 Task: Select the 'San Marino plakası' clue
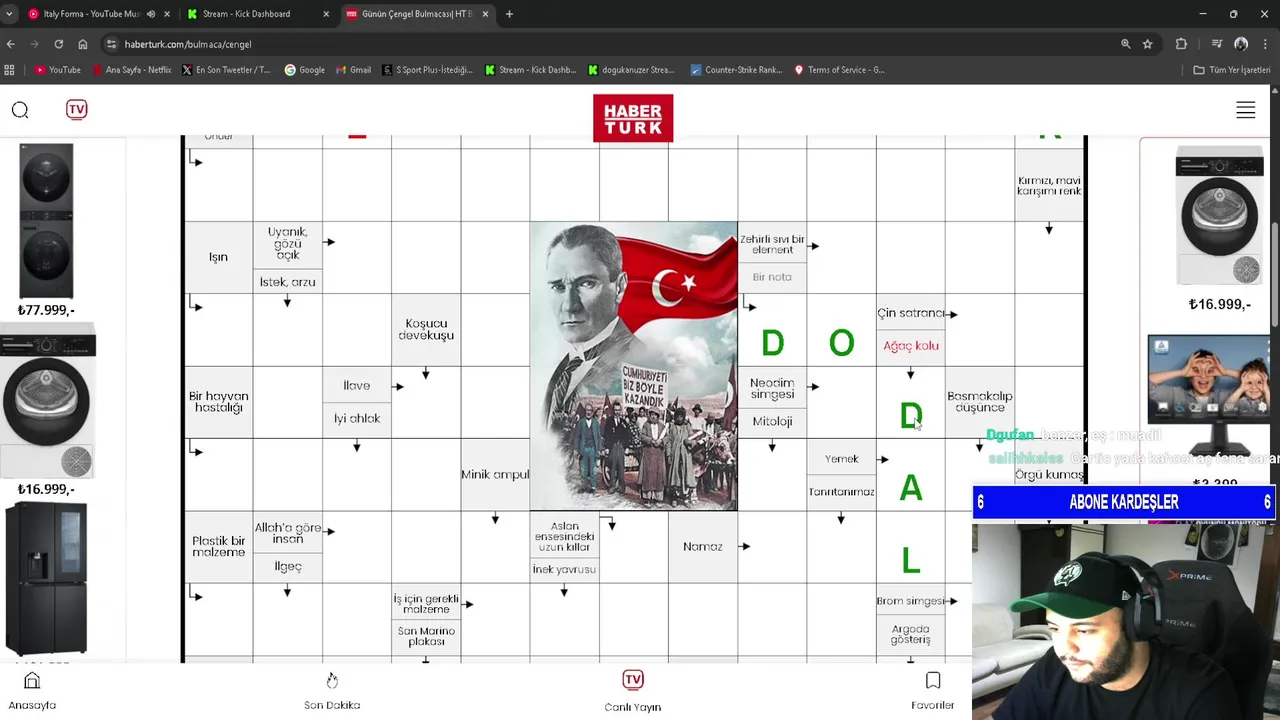tap(426, 636)
